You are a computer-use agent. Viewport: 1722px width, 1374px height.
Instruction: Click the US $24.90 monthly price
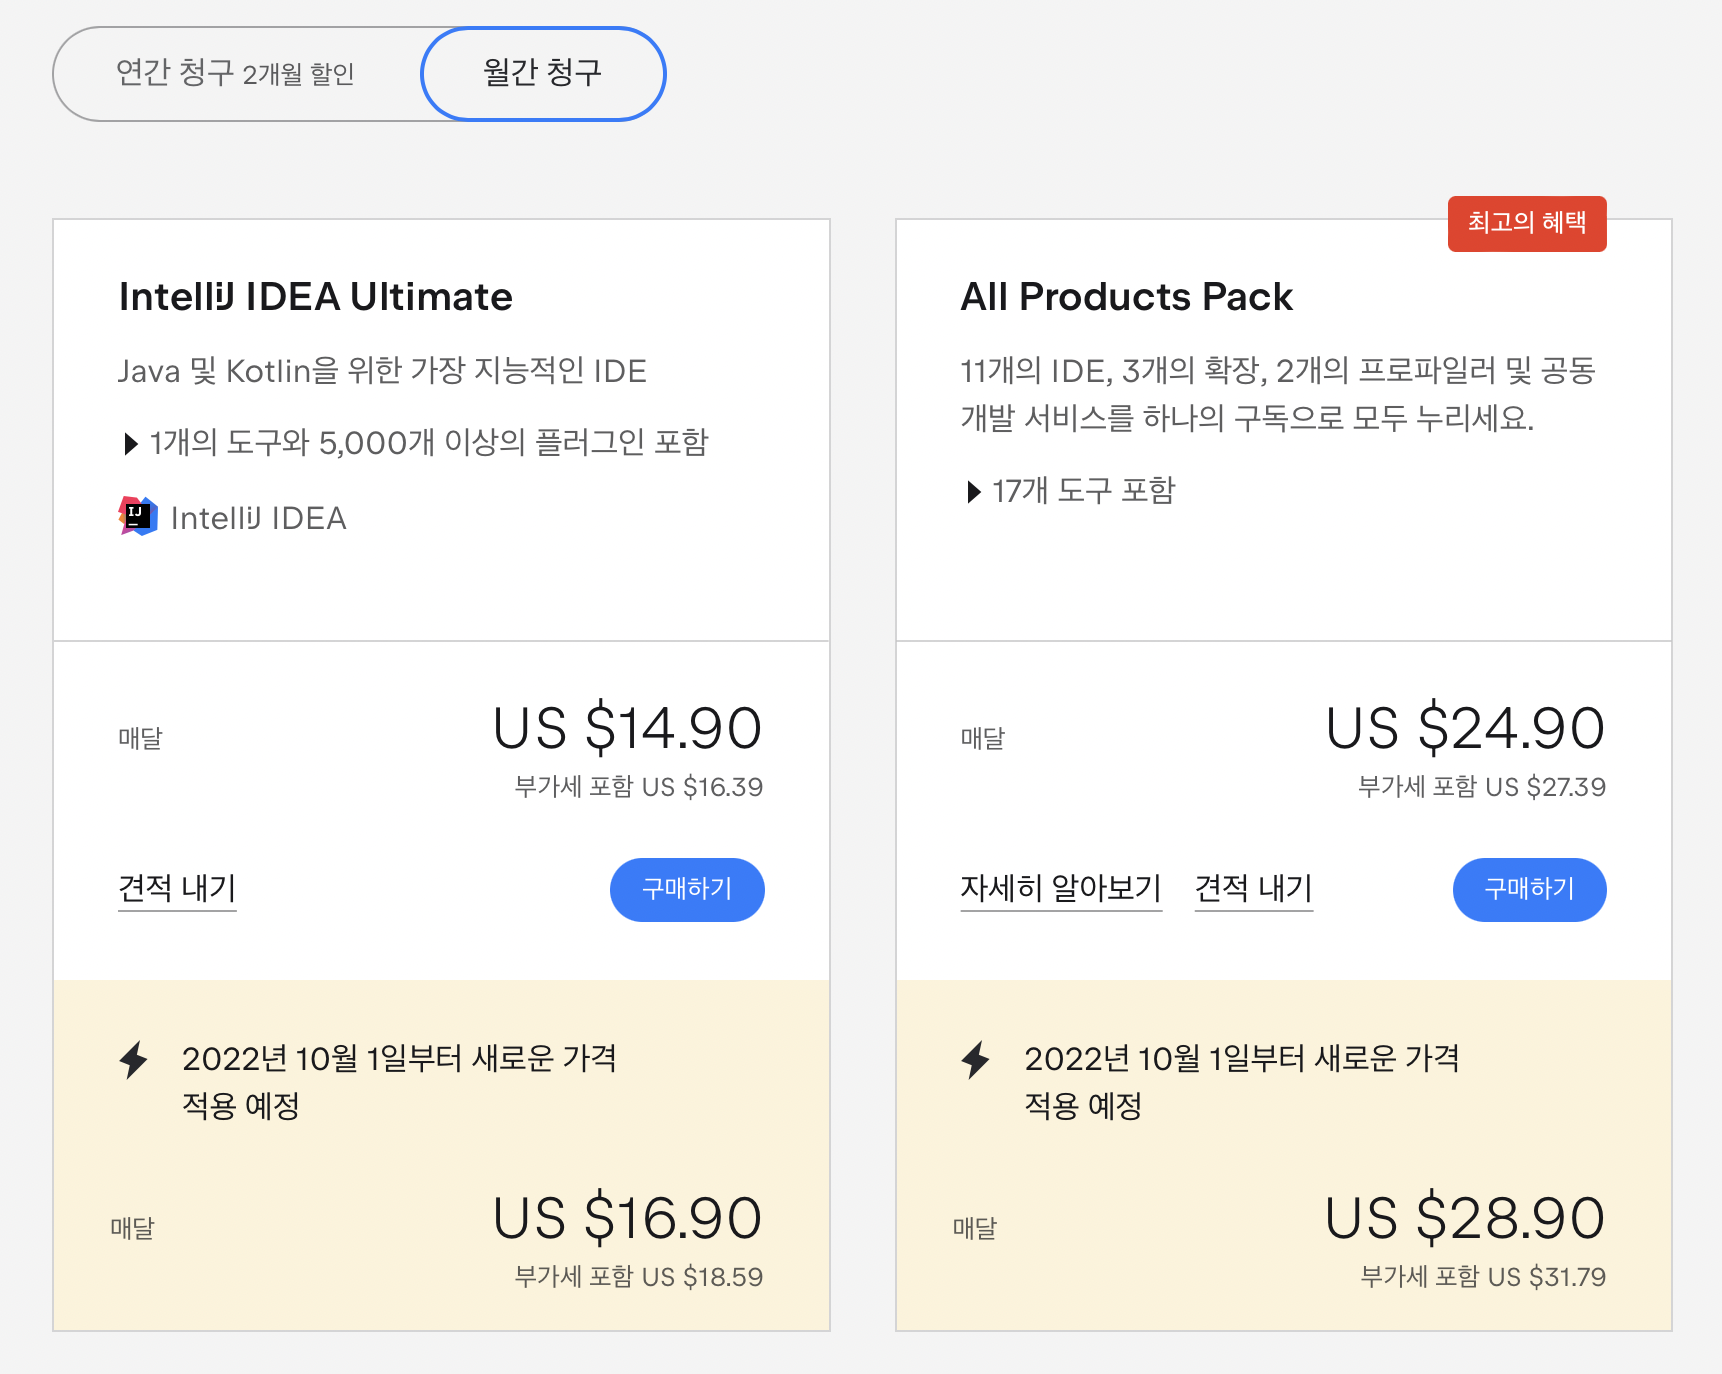coord(1465,728)
